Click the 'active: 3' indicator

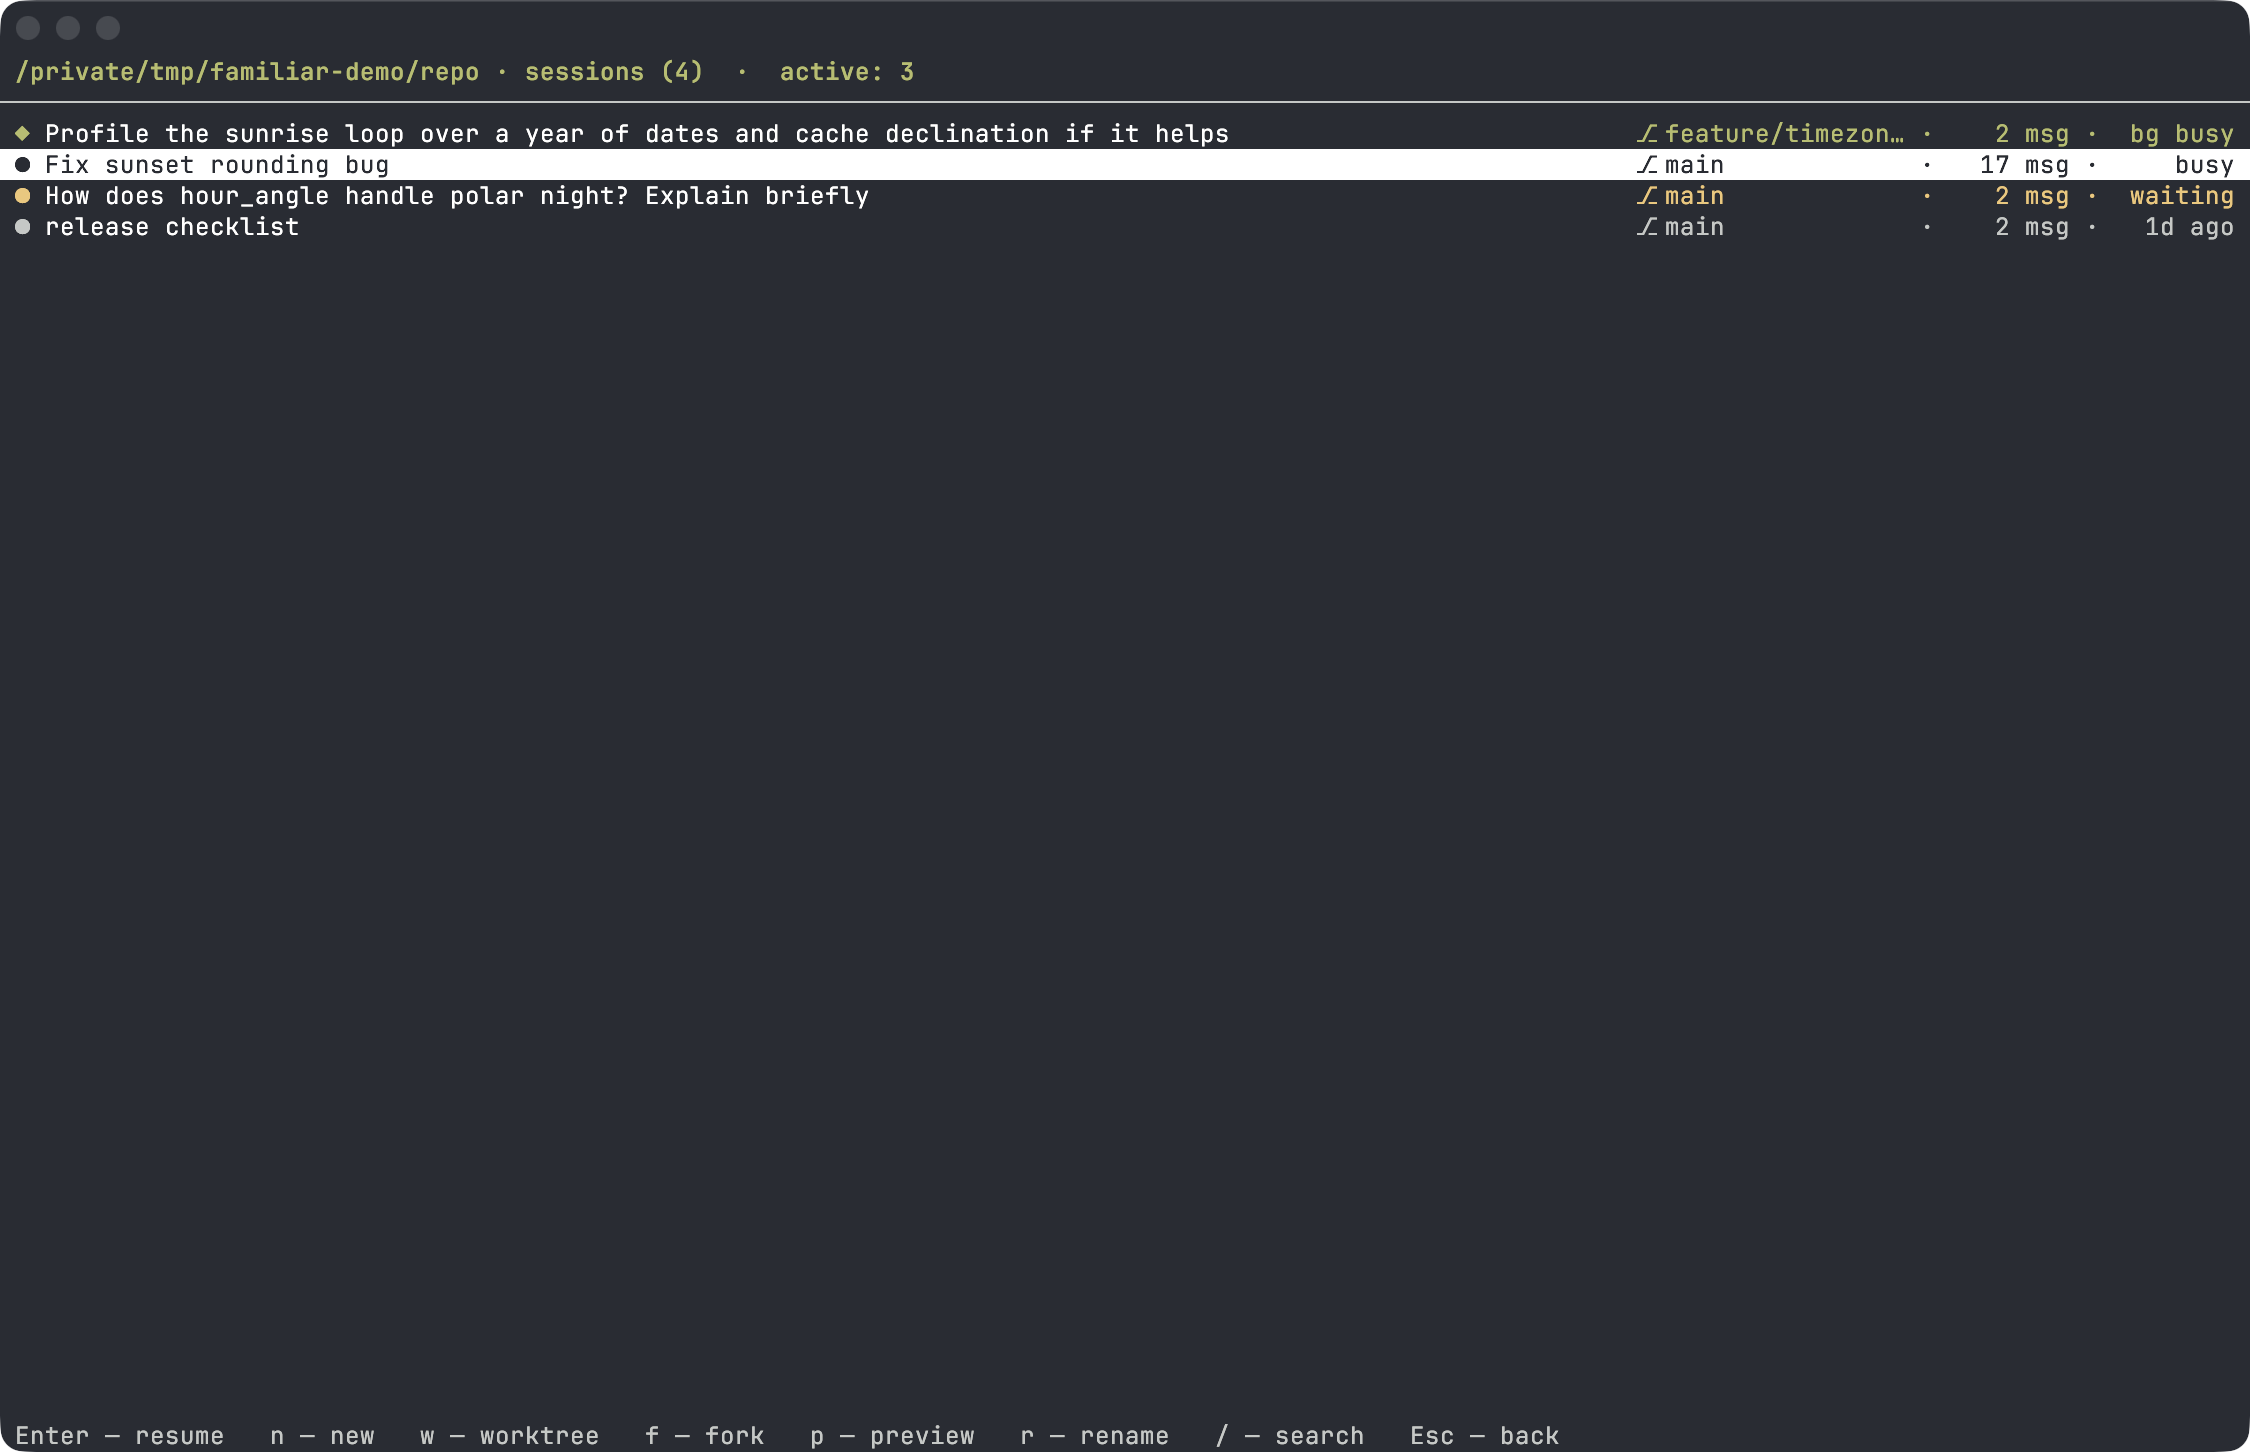pos(847,72)
